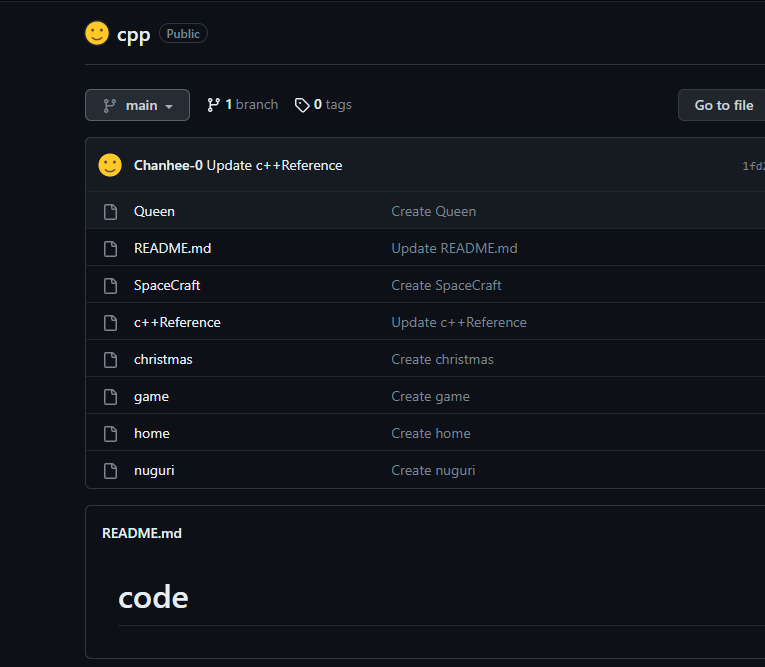Click the README.md heading in preview panel
This screenshot has width=765, height=667.
pos(142,533)
